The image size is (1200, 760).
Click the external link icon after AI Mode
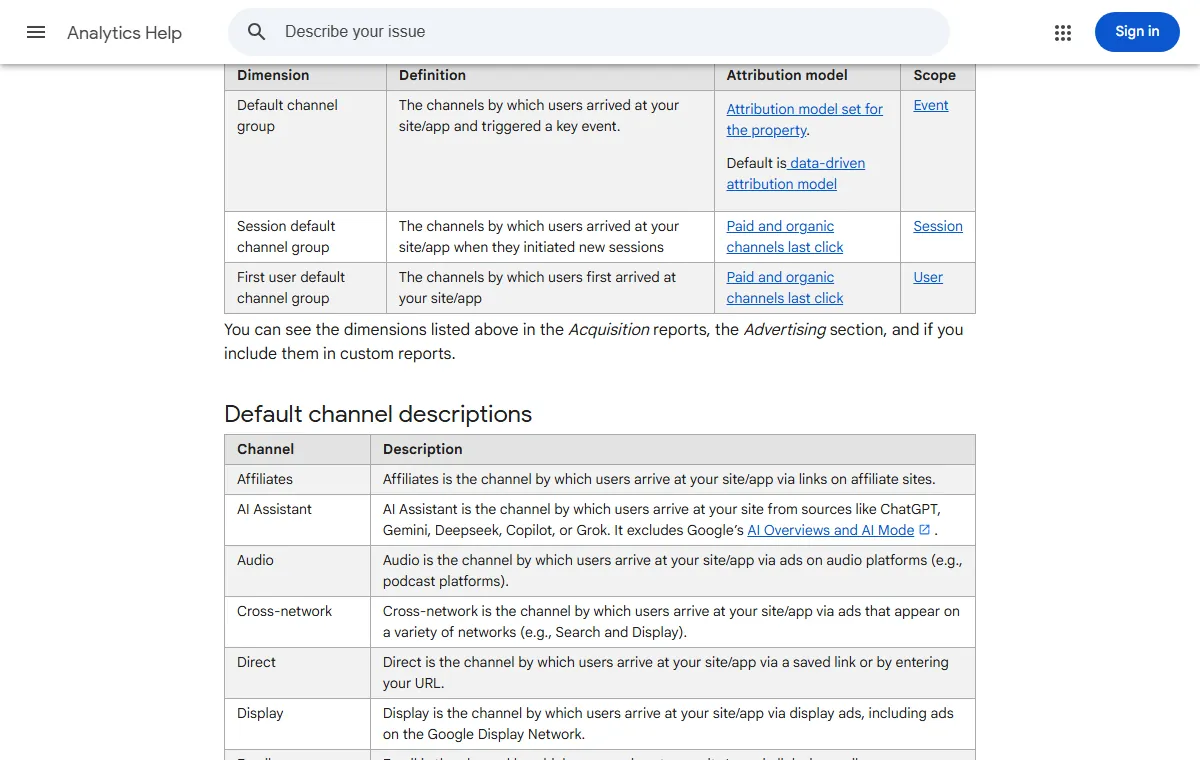point(924,530)
